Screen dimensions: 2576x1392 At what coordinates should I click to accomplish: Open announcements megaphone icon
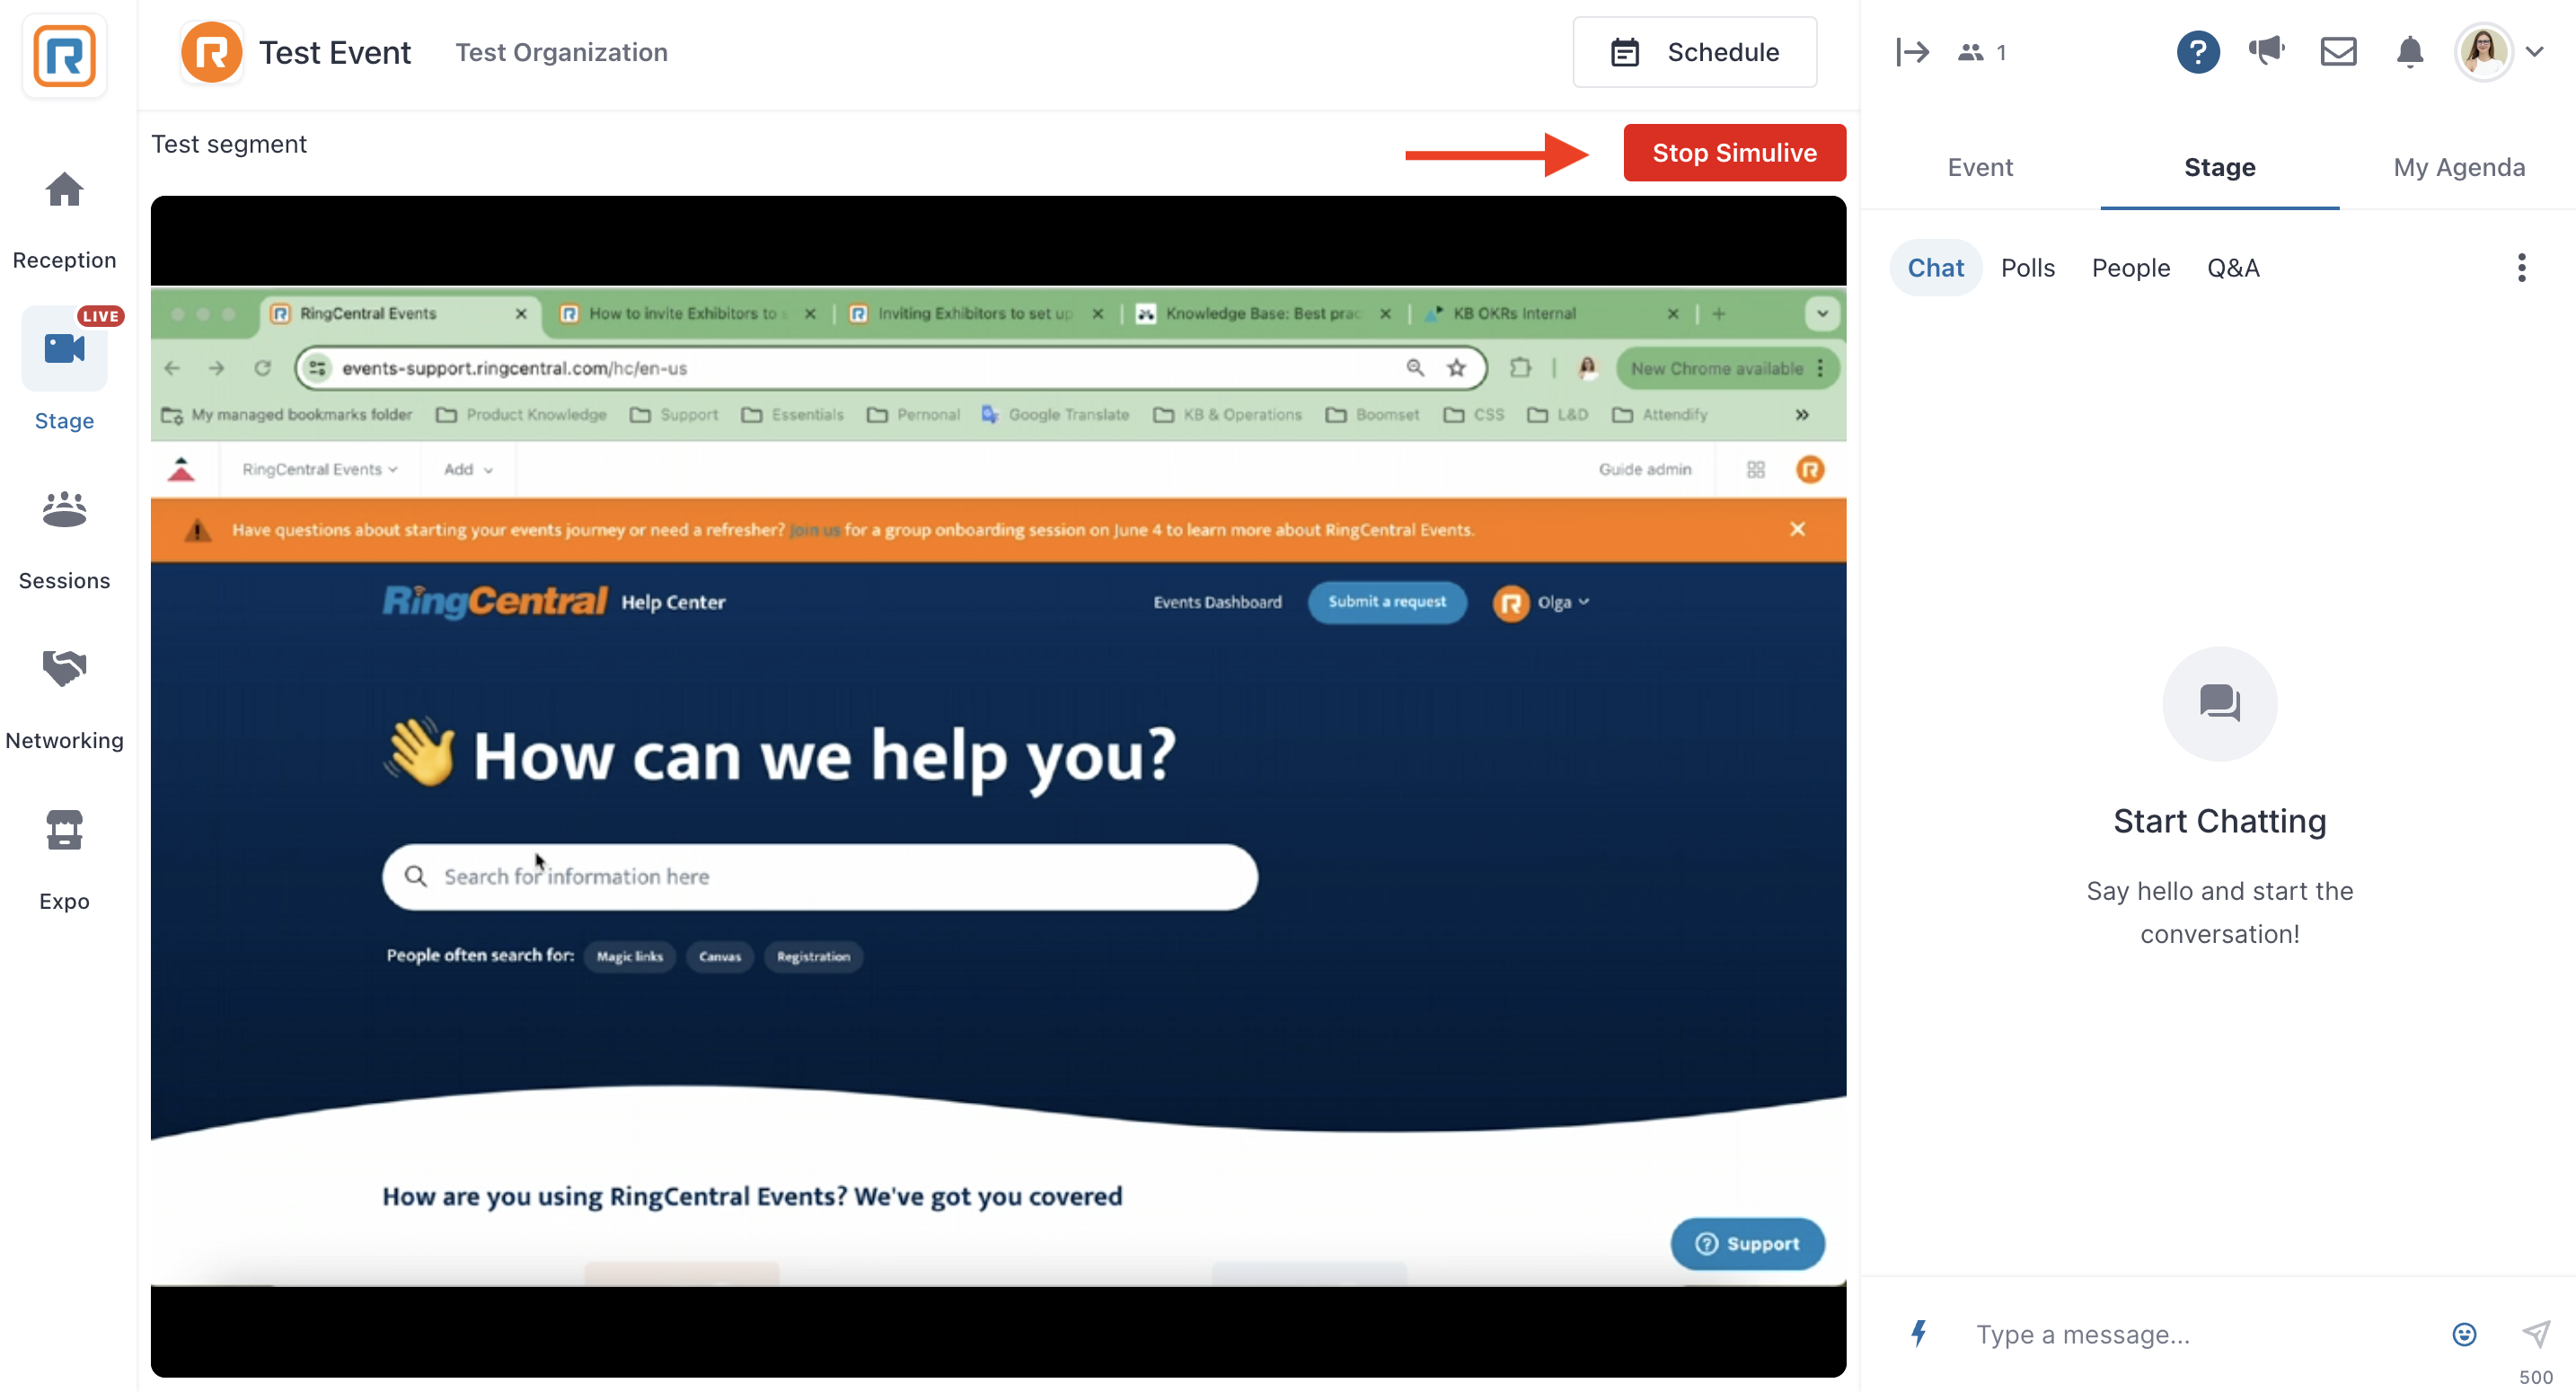pos(2266,50)
